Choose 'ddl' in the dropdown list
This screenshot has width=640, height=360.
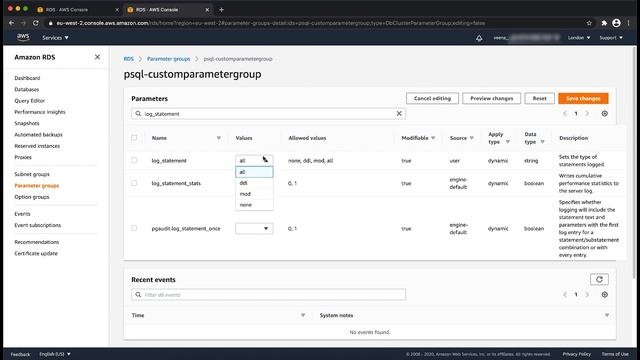(254, 183)
